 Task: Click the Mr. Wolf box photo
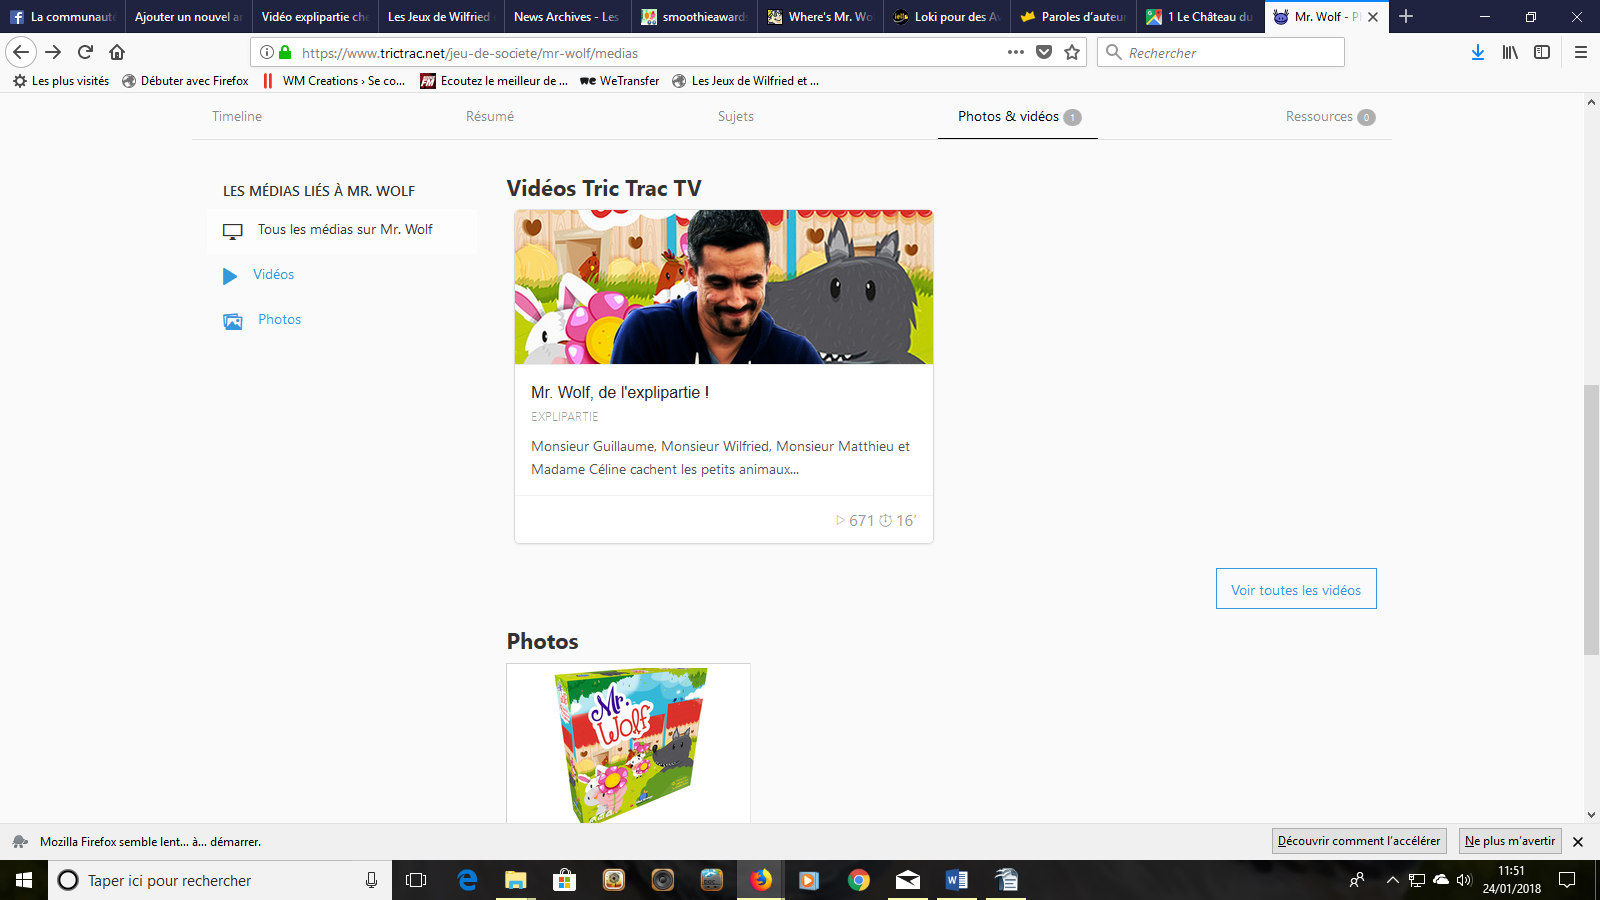(x=628, y=743)
